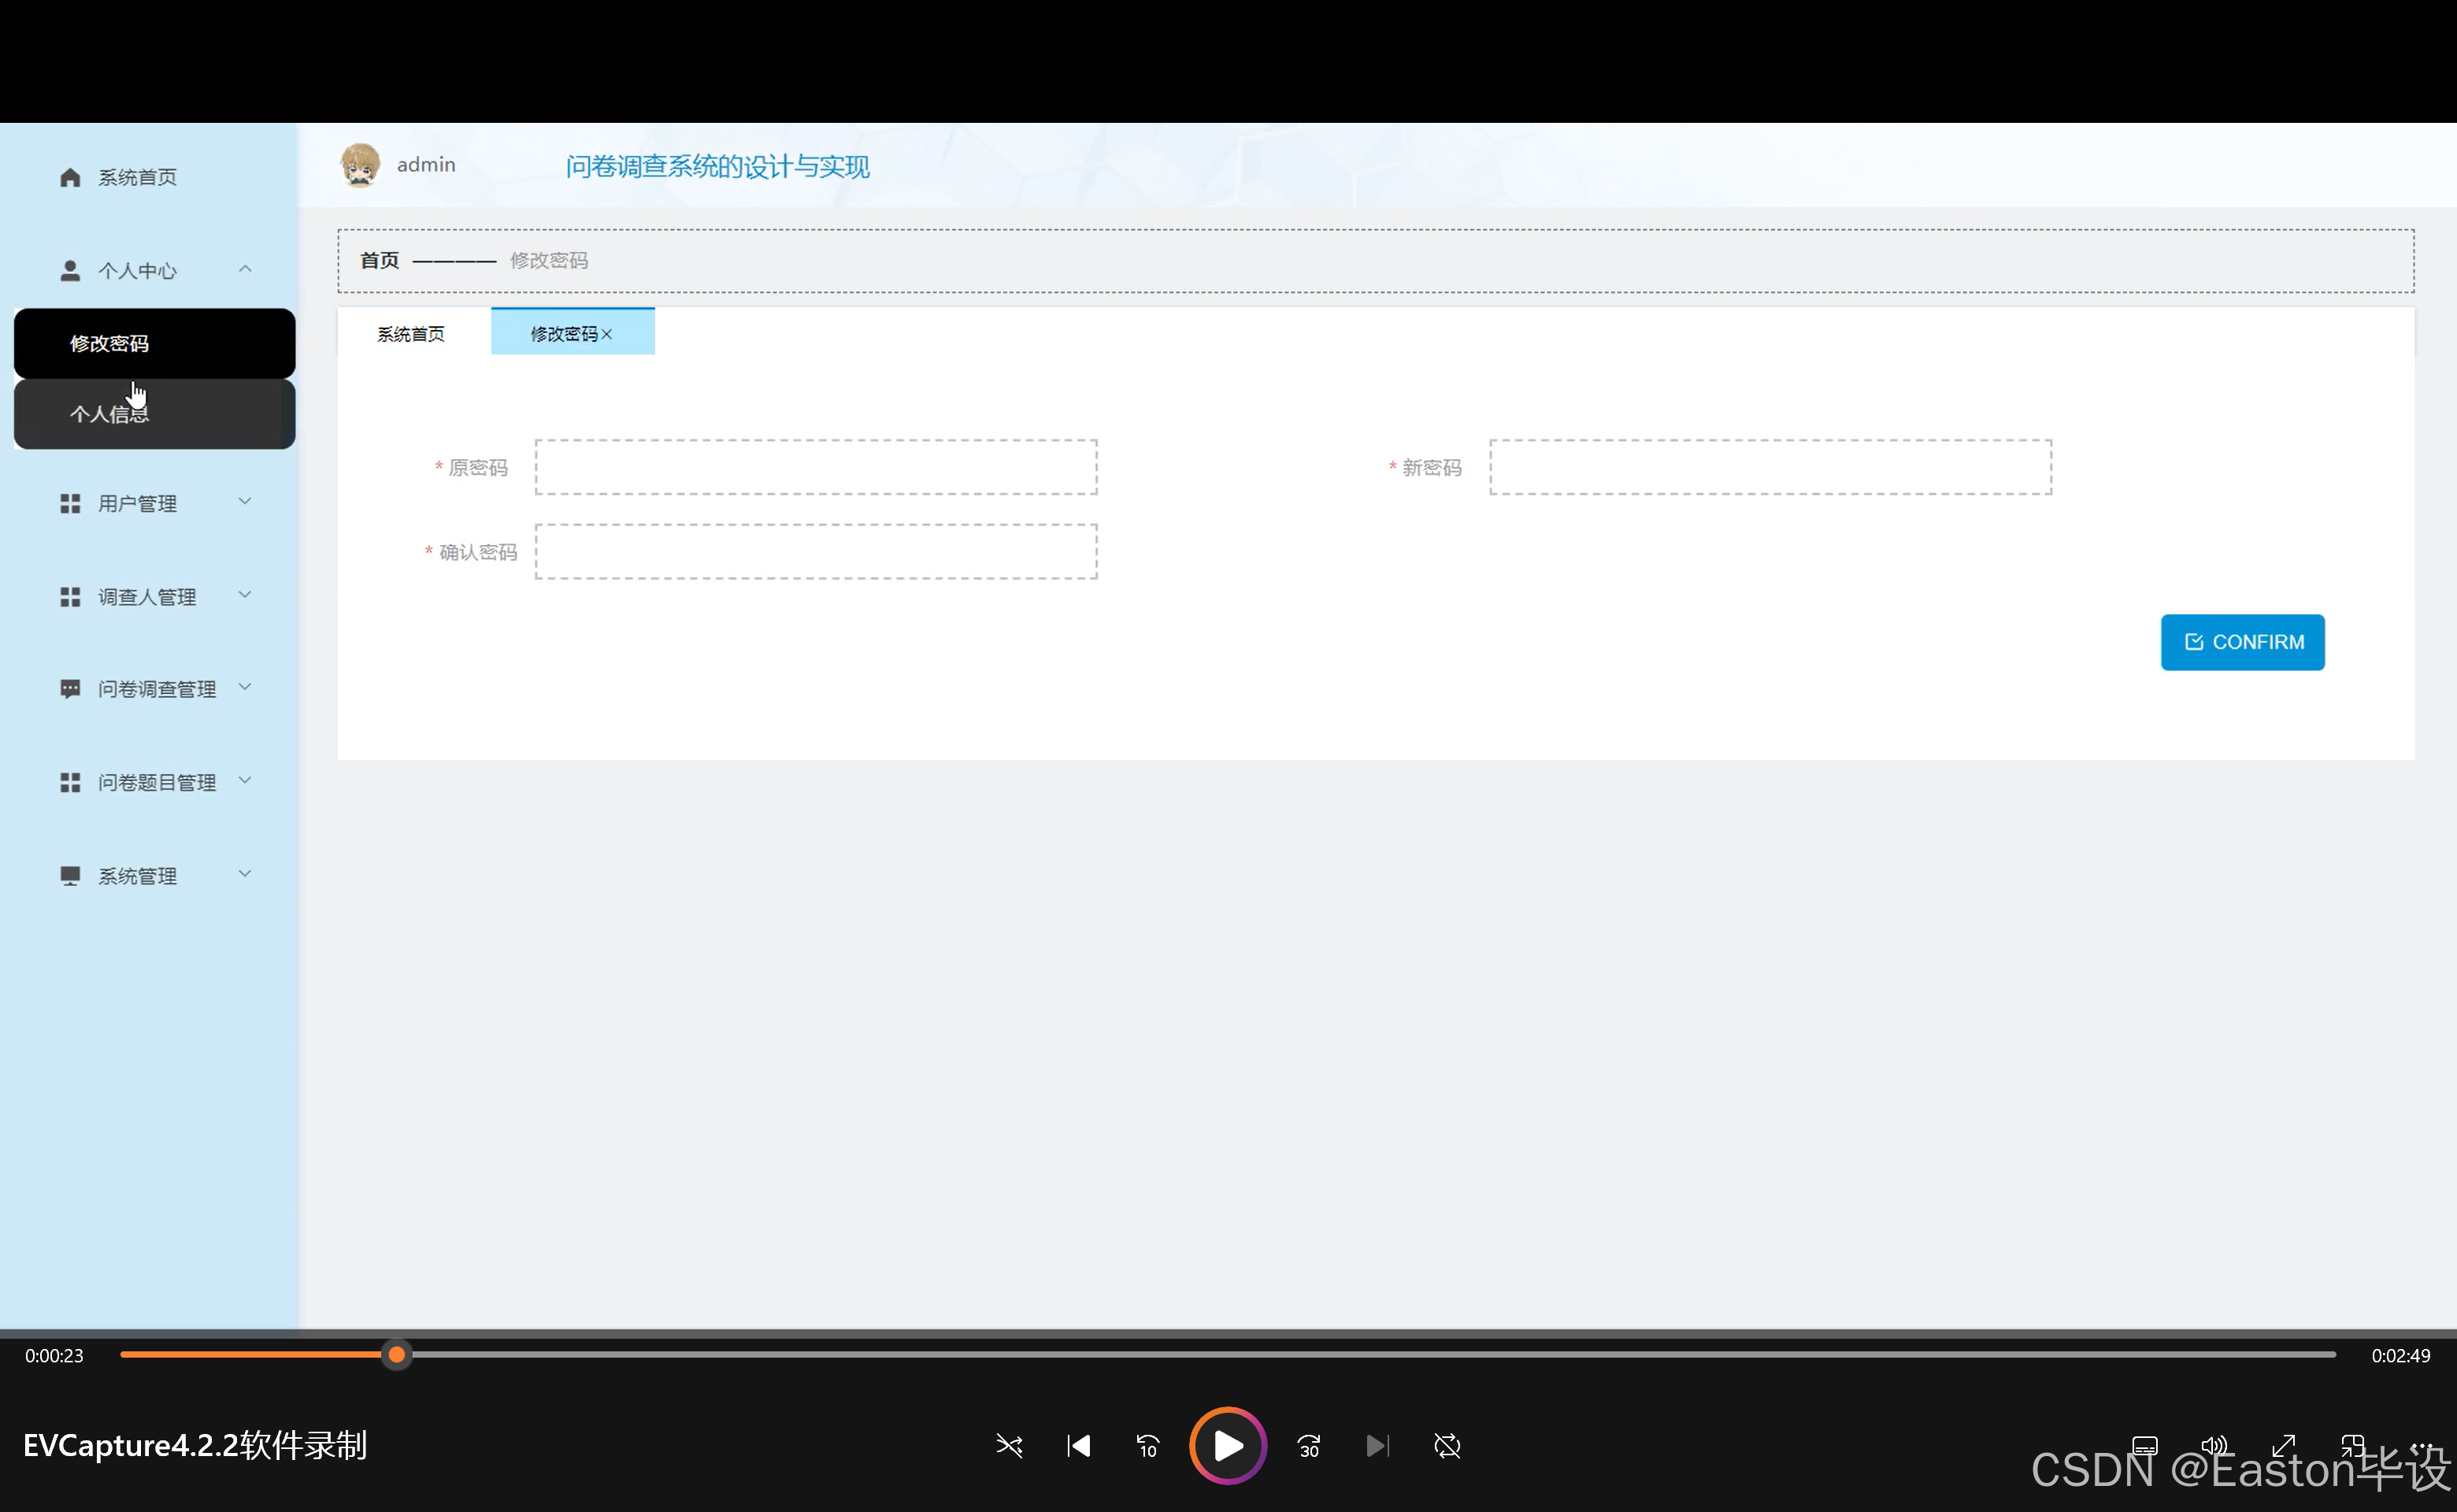Toggle shuffle in the media player
This screenshot has height=1512, width=2457.
pos(1009,1446)
